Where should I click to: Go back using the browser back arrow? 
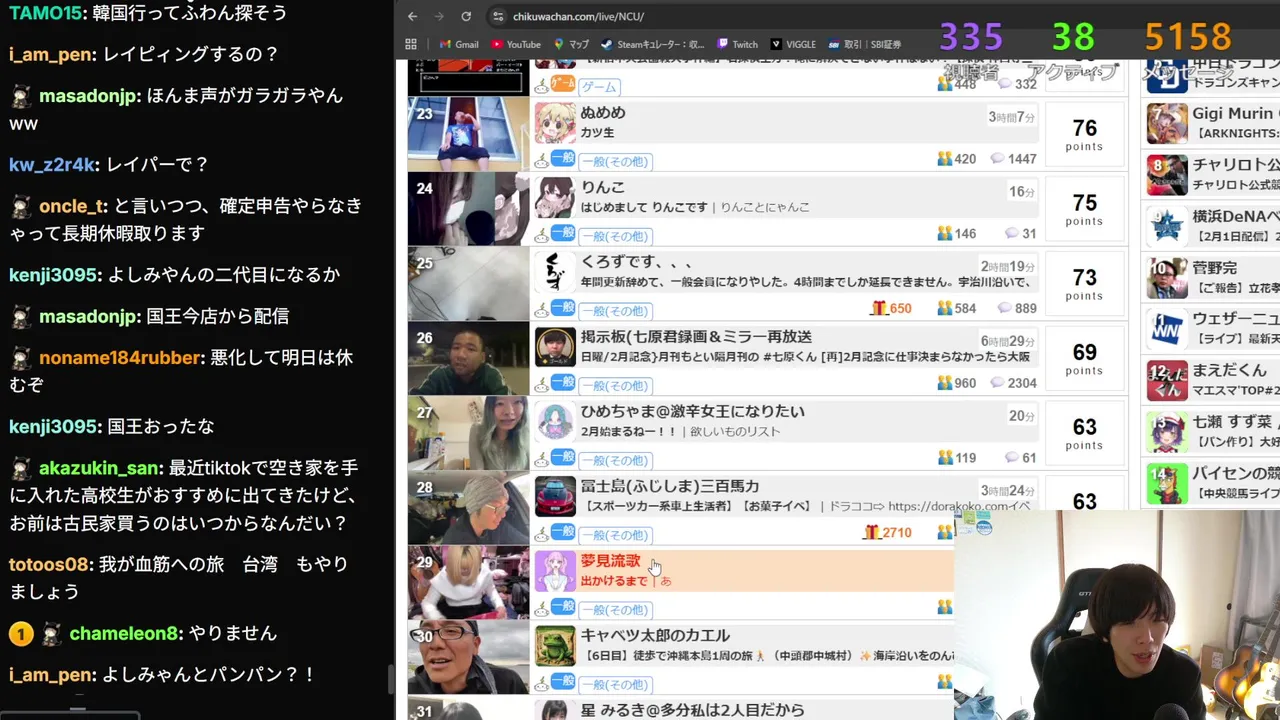click(x=412, y=16)
